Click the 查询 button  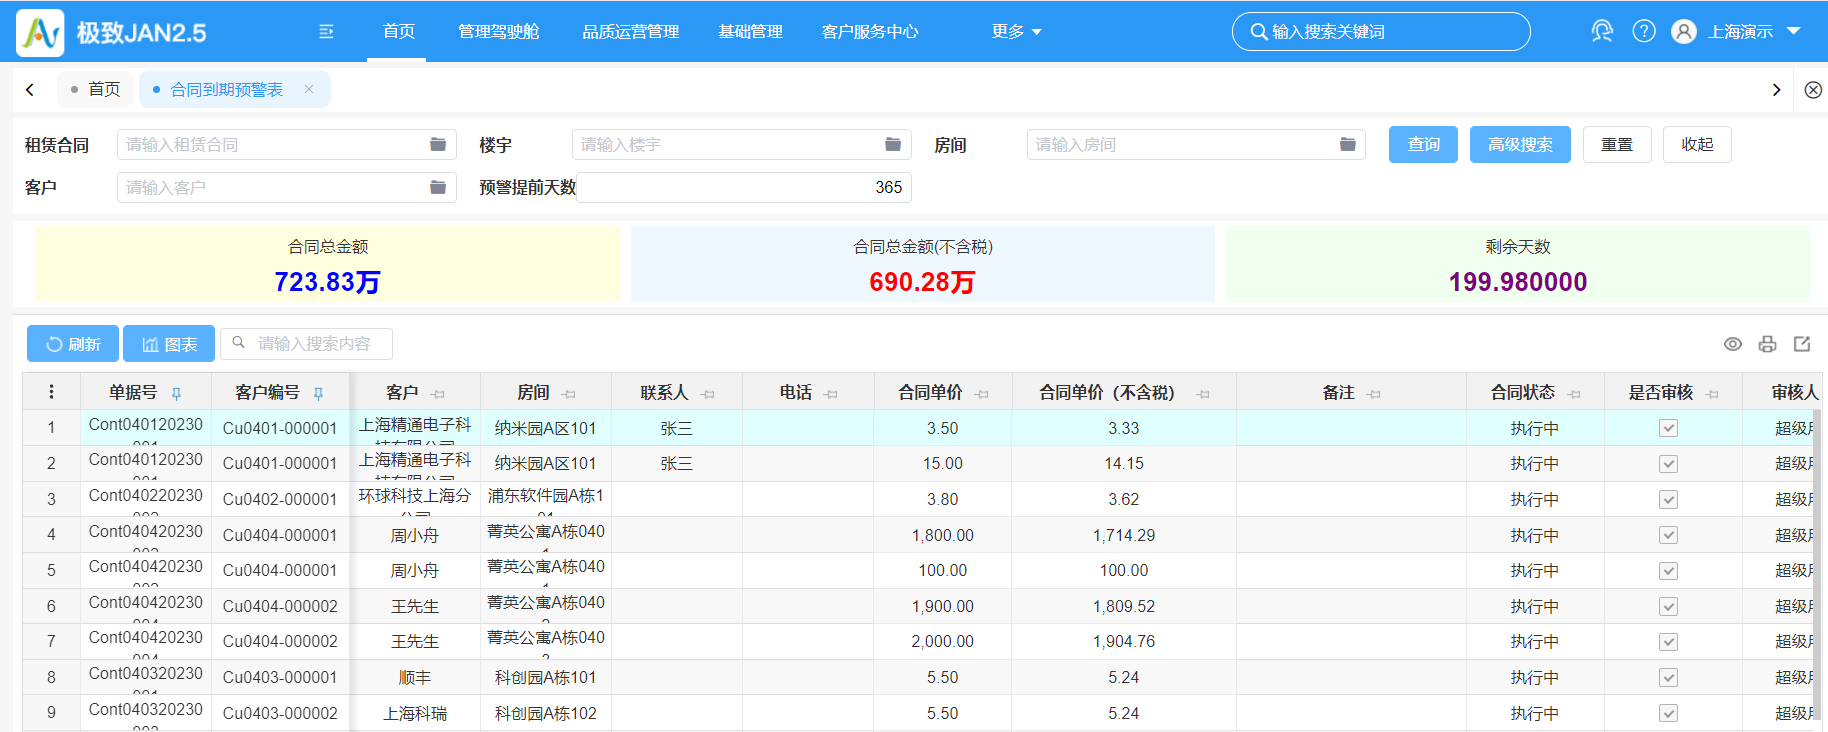1423,145
